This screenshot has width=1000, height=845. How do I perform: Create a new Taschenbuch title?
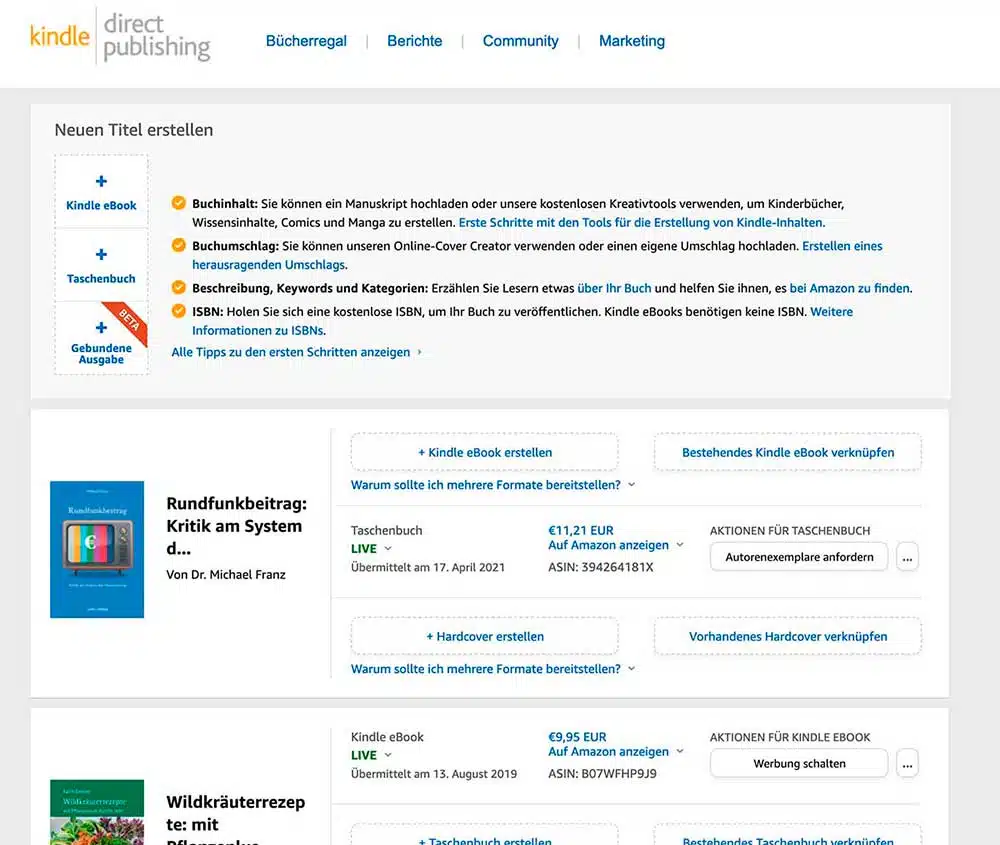tap(101, 265)
